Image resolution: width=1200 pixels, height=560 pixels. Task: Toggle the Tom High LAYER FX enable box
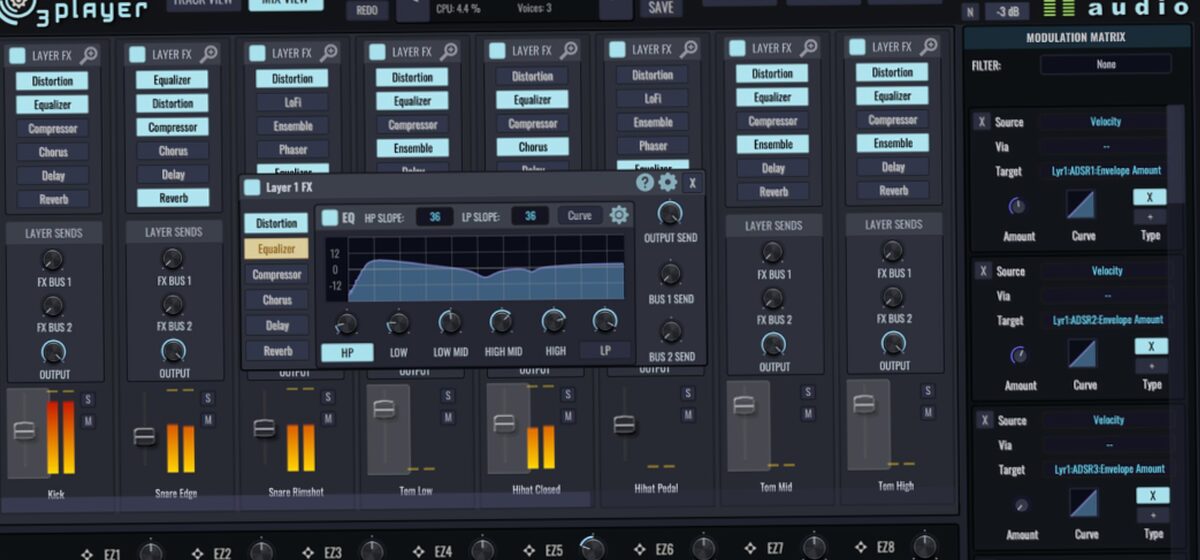(857, 47)
